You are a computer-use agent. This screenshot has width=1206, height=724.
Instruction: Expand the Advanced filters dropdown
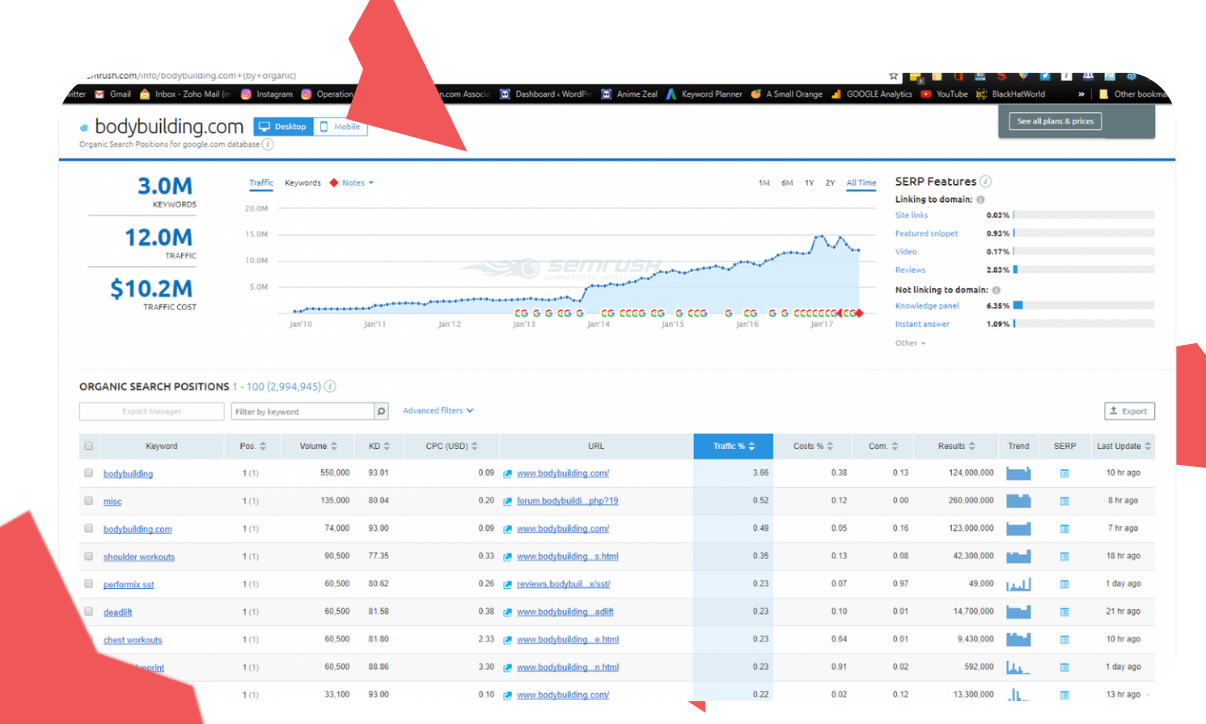438,411
